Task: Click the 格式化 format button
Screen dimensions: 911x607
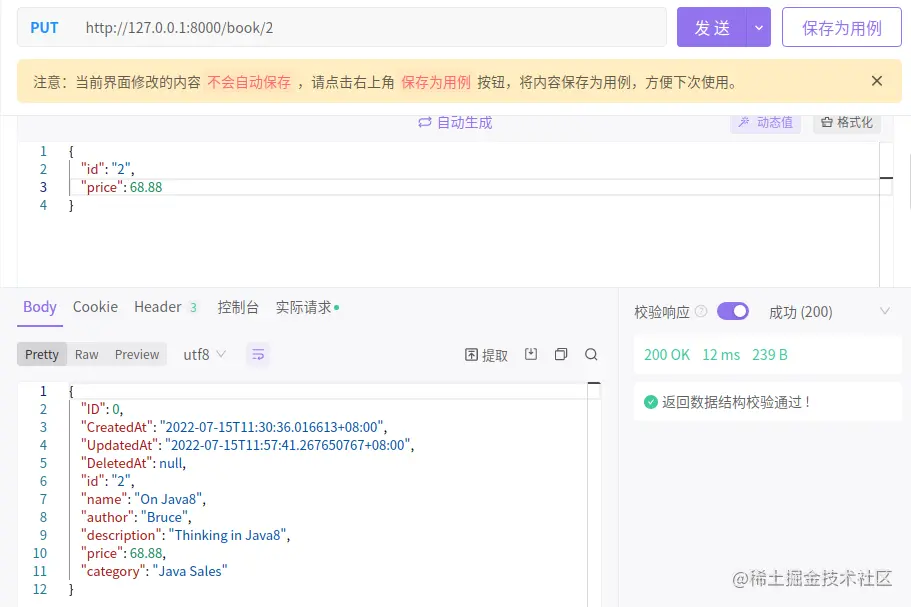Action: [x=847, y=122]
